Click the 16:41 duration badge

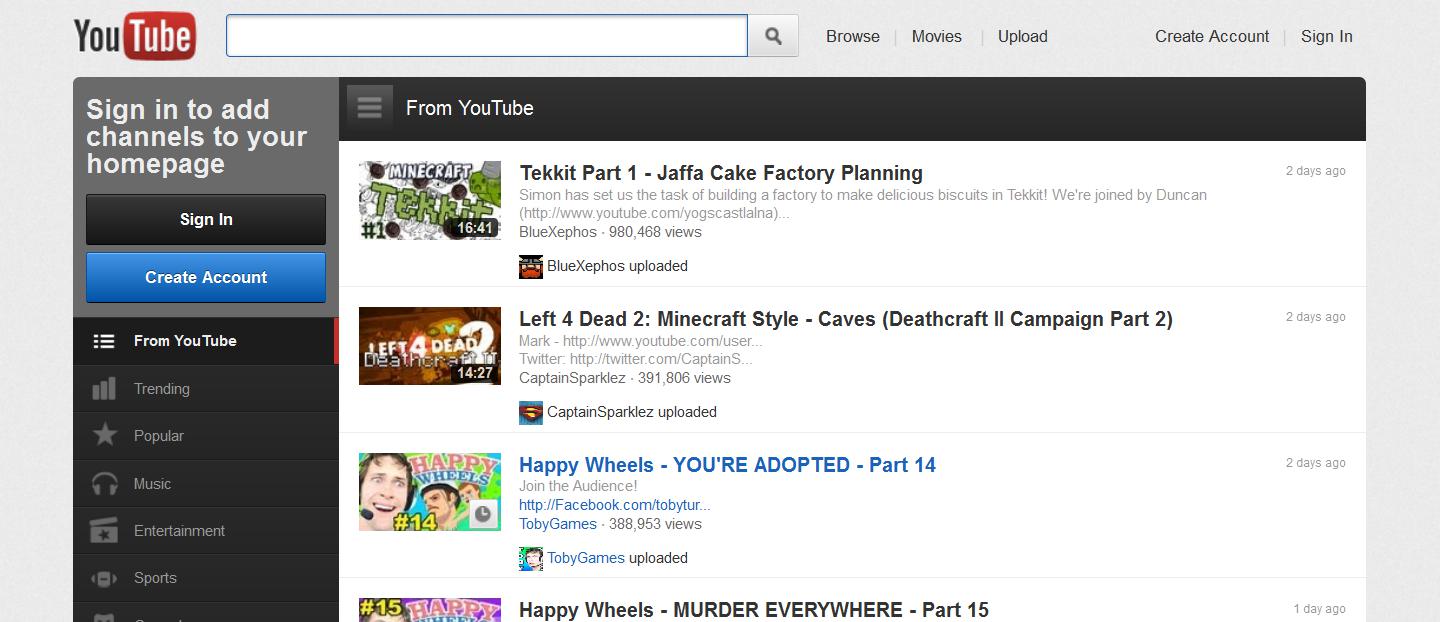pos(475,227)
